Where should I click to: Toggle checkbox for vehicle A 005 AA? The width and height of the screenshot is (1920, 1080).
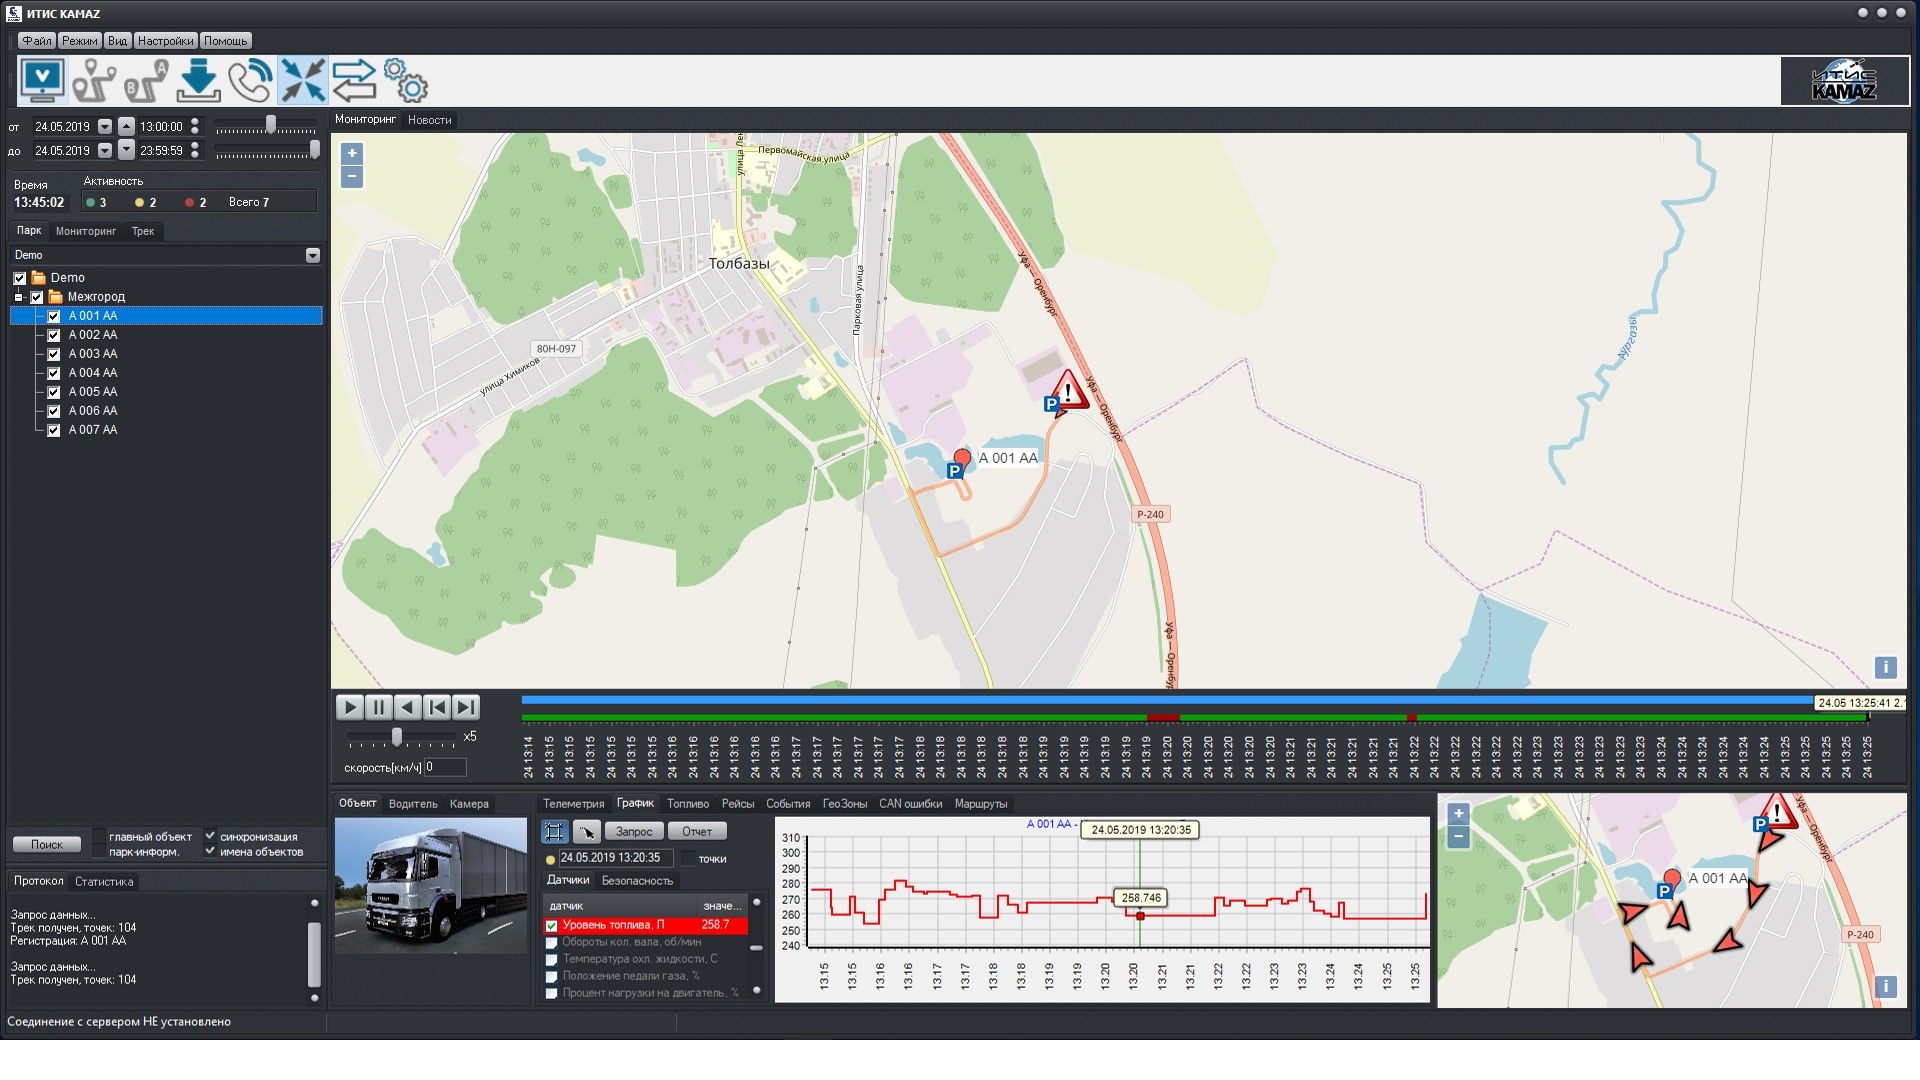click(x=54, y=392)
